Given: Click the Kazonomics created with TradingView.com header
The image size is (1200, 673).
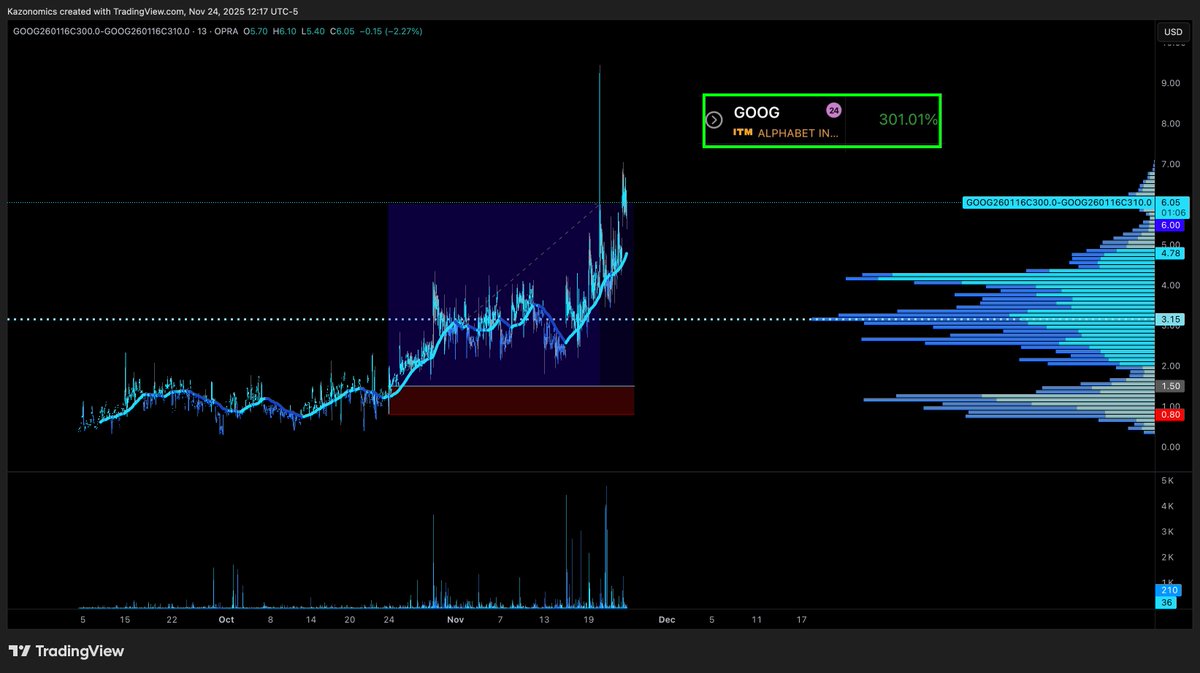Looking at the screenshot, I should [153, 11].
